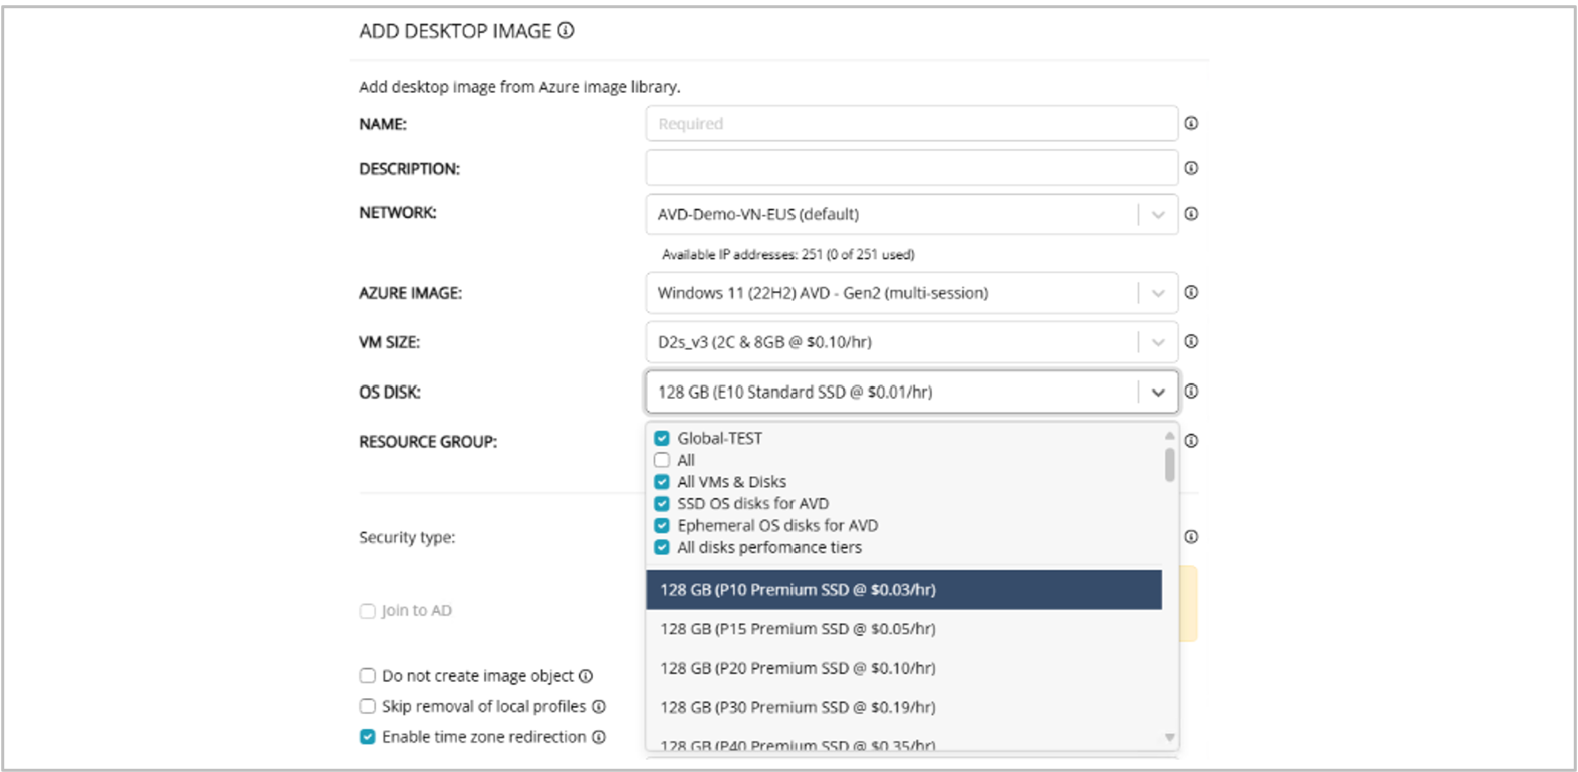Click info icon beside the Description field
The width and height of the screenshot is (1578, 772).
[1191, 168]
